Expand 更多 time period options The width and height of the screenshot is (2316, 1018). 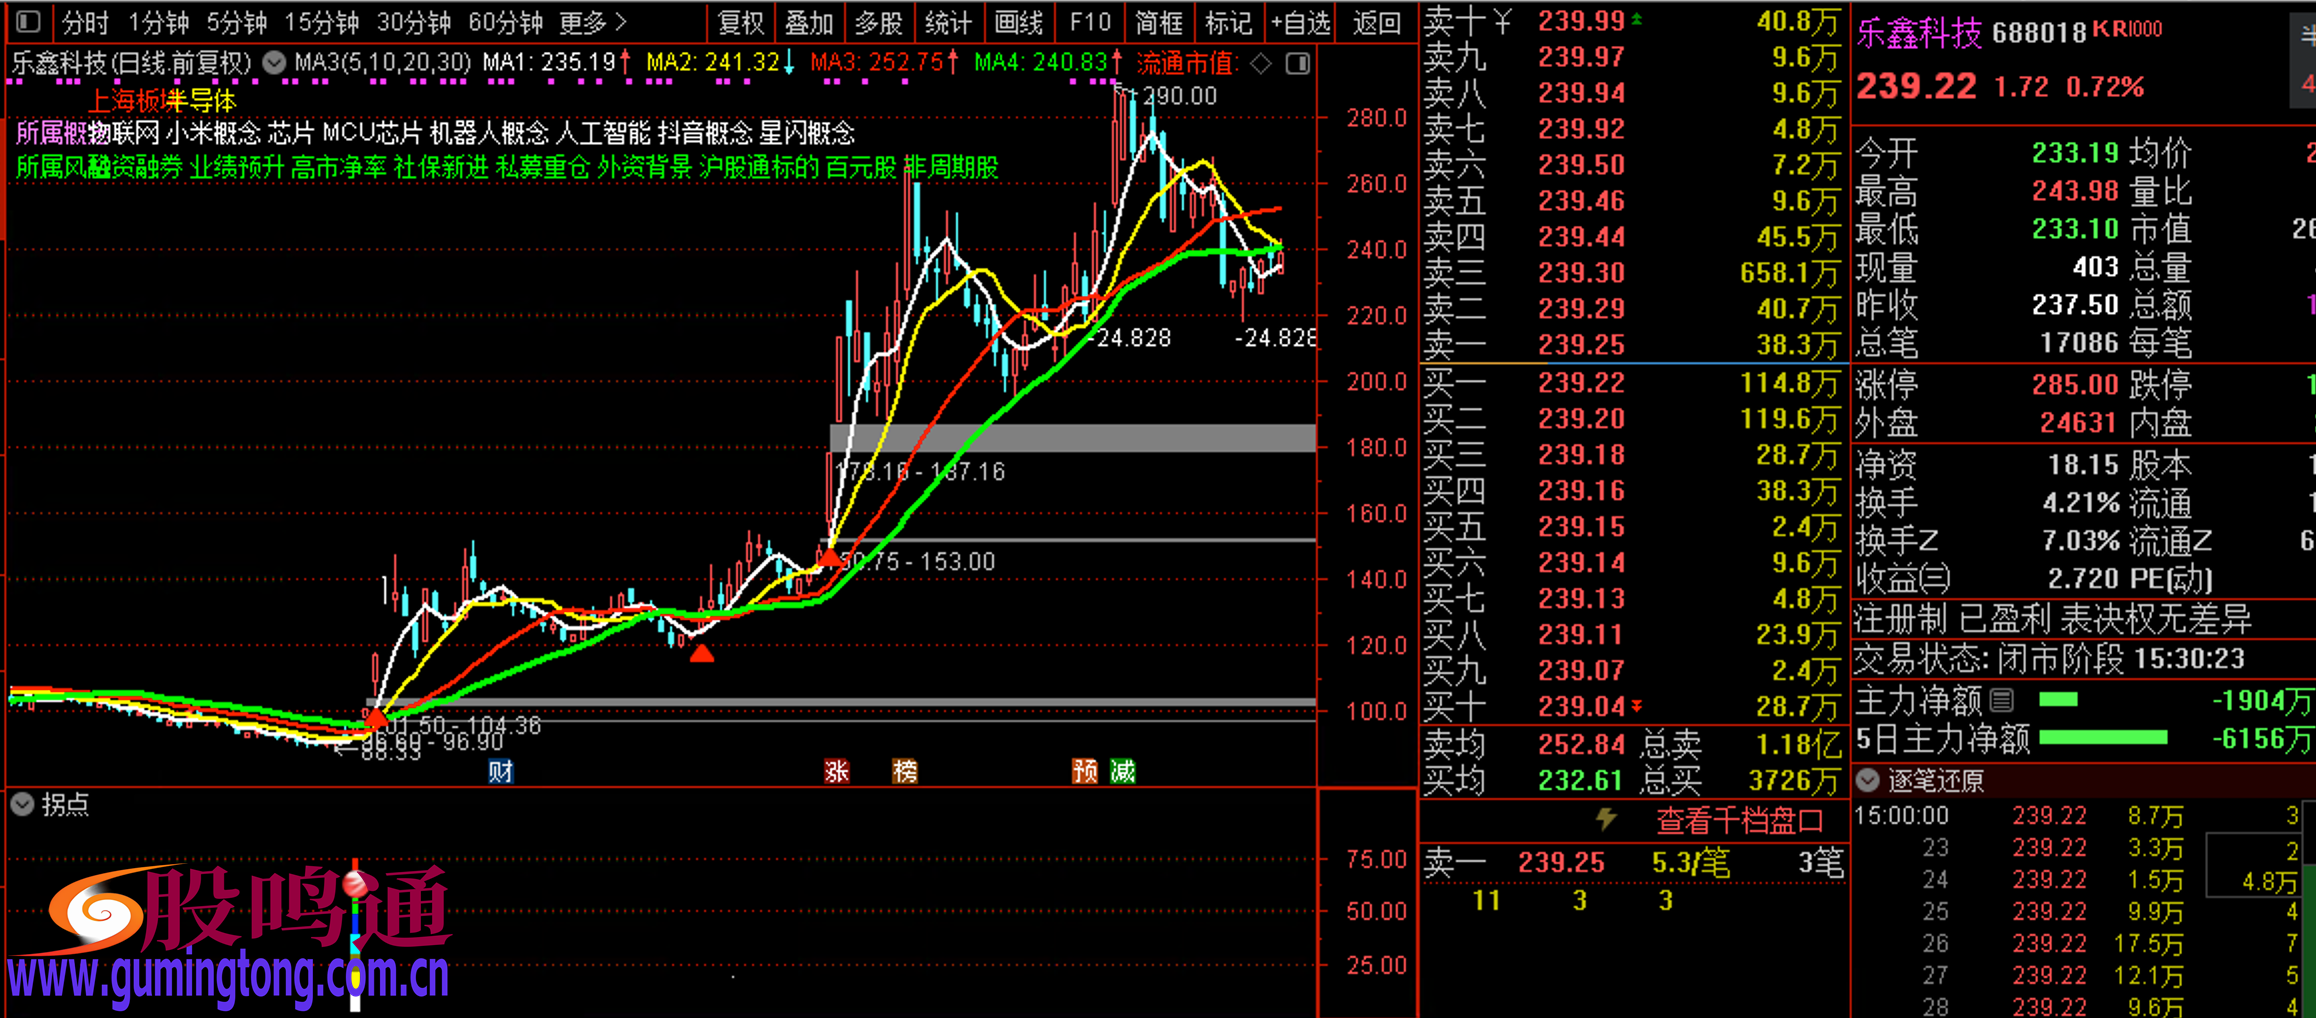pyautogui.click(x=593, y=22)
